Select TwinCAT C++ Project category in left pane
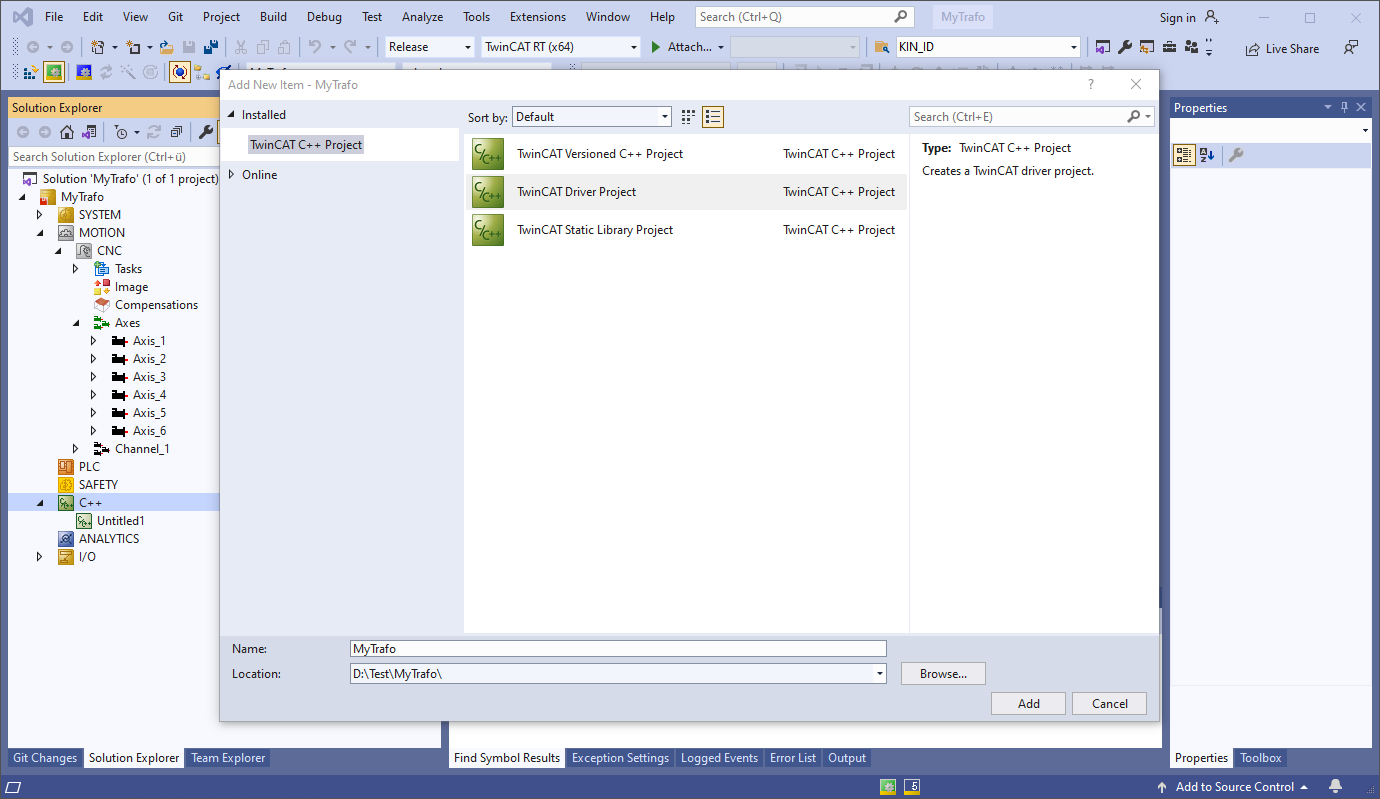This screenshot has width=1380, height=799. tap(306, 145)
